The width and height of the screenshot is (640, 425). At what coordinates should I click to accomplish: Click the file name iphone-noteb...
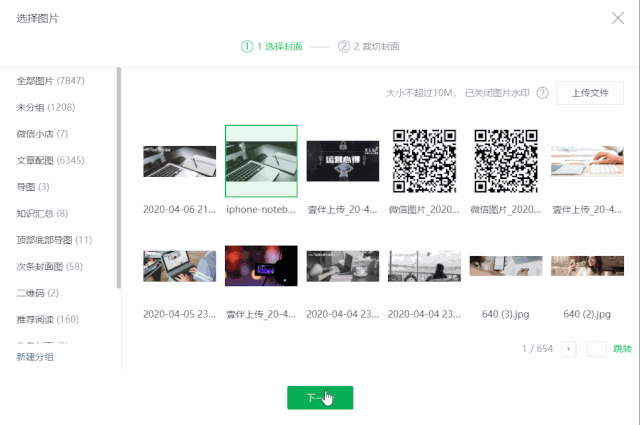point(261,209)
